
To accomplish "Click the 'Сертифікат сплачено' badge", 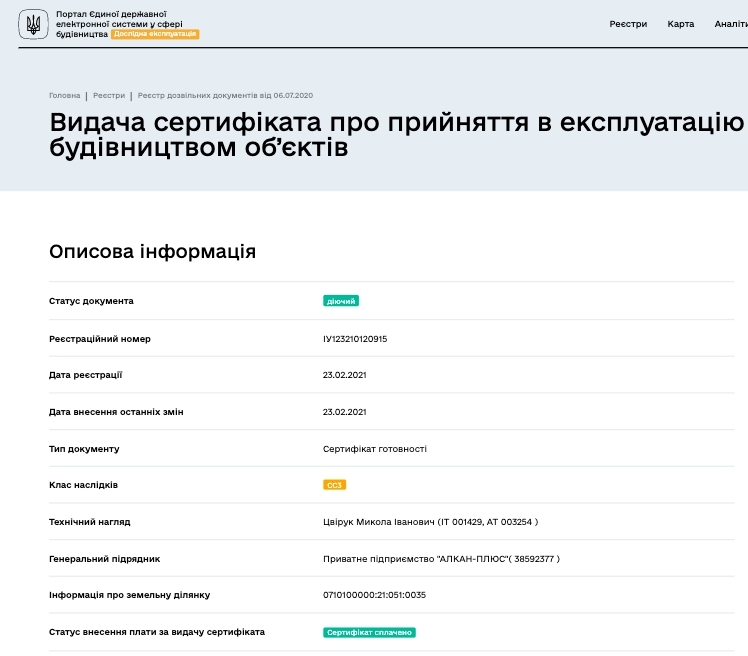I will (x=369, y=632).
